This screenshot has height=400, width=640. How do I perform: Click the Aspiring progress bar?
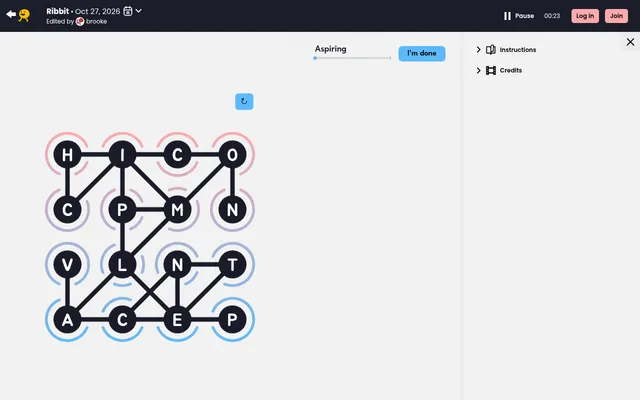353,58
